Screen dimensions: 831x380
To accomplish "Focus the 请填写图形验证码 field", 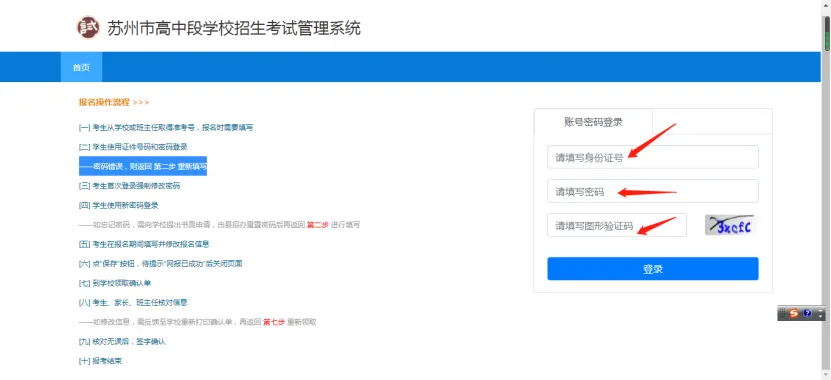I will [x=617, y=225].
